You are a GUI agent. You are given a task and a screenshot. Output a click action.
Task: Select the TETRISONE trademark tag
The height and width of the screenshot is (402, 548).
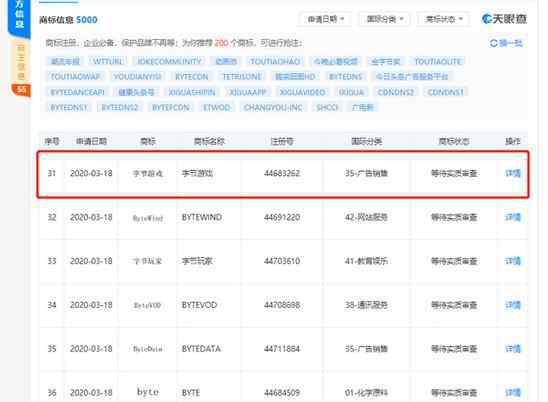[x=242, y=77]
